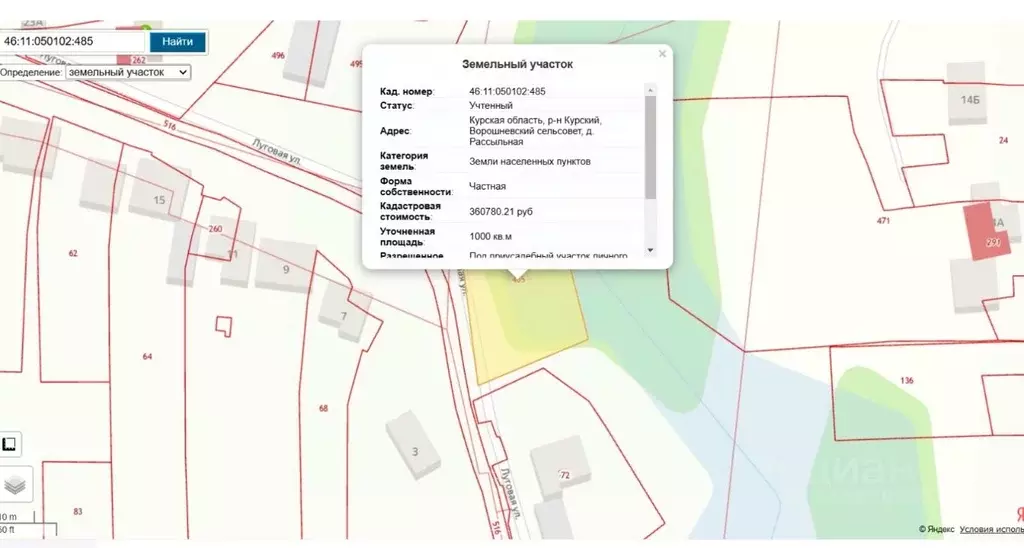Click cadastral number 46:11:050102:485 in popup
The height and width of the screenshot is (548, 1024).
click(507, 91)
